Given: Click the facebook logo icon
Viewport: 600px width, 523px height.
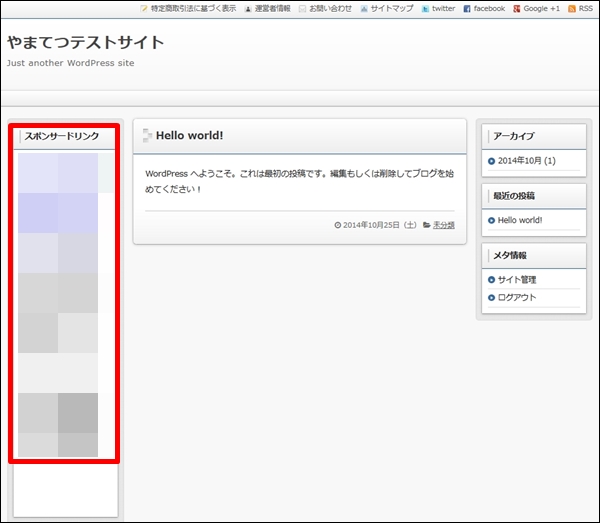Looking at the screenshot, I should click(x=467, y=9).
